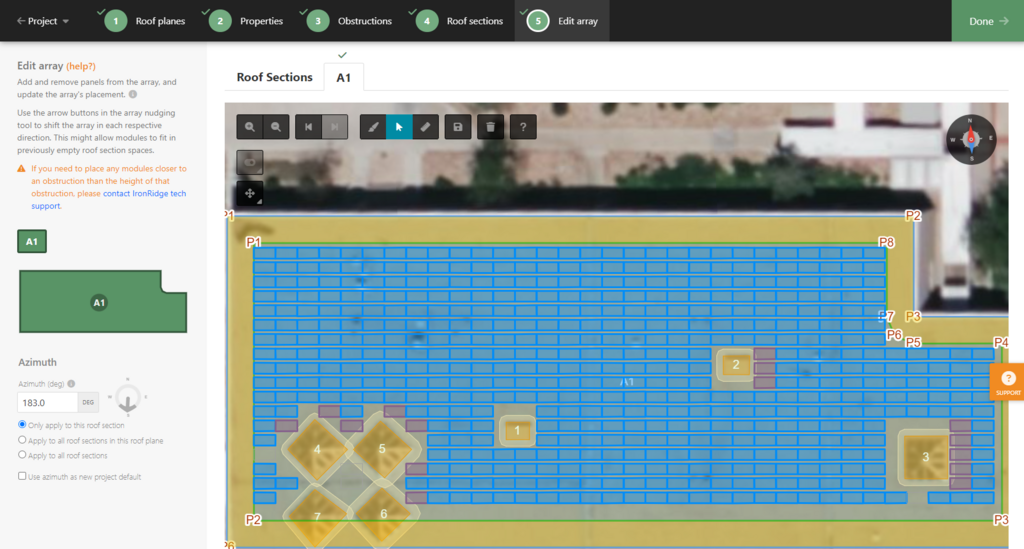Screen dimensions: 1024x549
Task: Switch to the Roof Sections tab
Action: (x=274, y=77)
